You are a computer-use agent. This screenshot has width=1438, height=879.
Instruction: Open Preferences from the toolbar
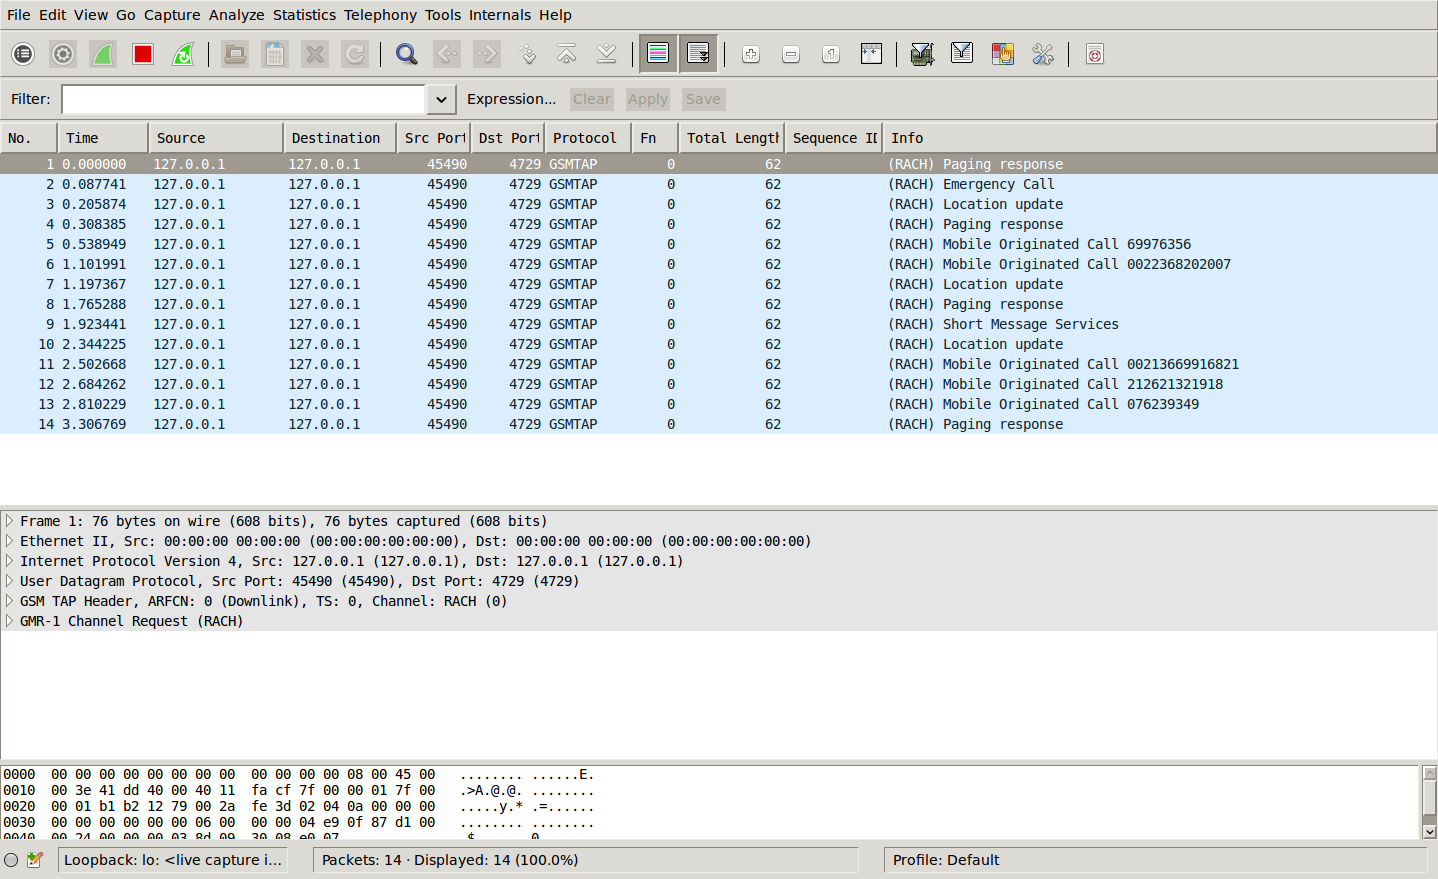1043,54
